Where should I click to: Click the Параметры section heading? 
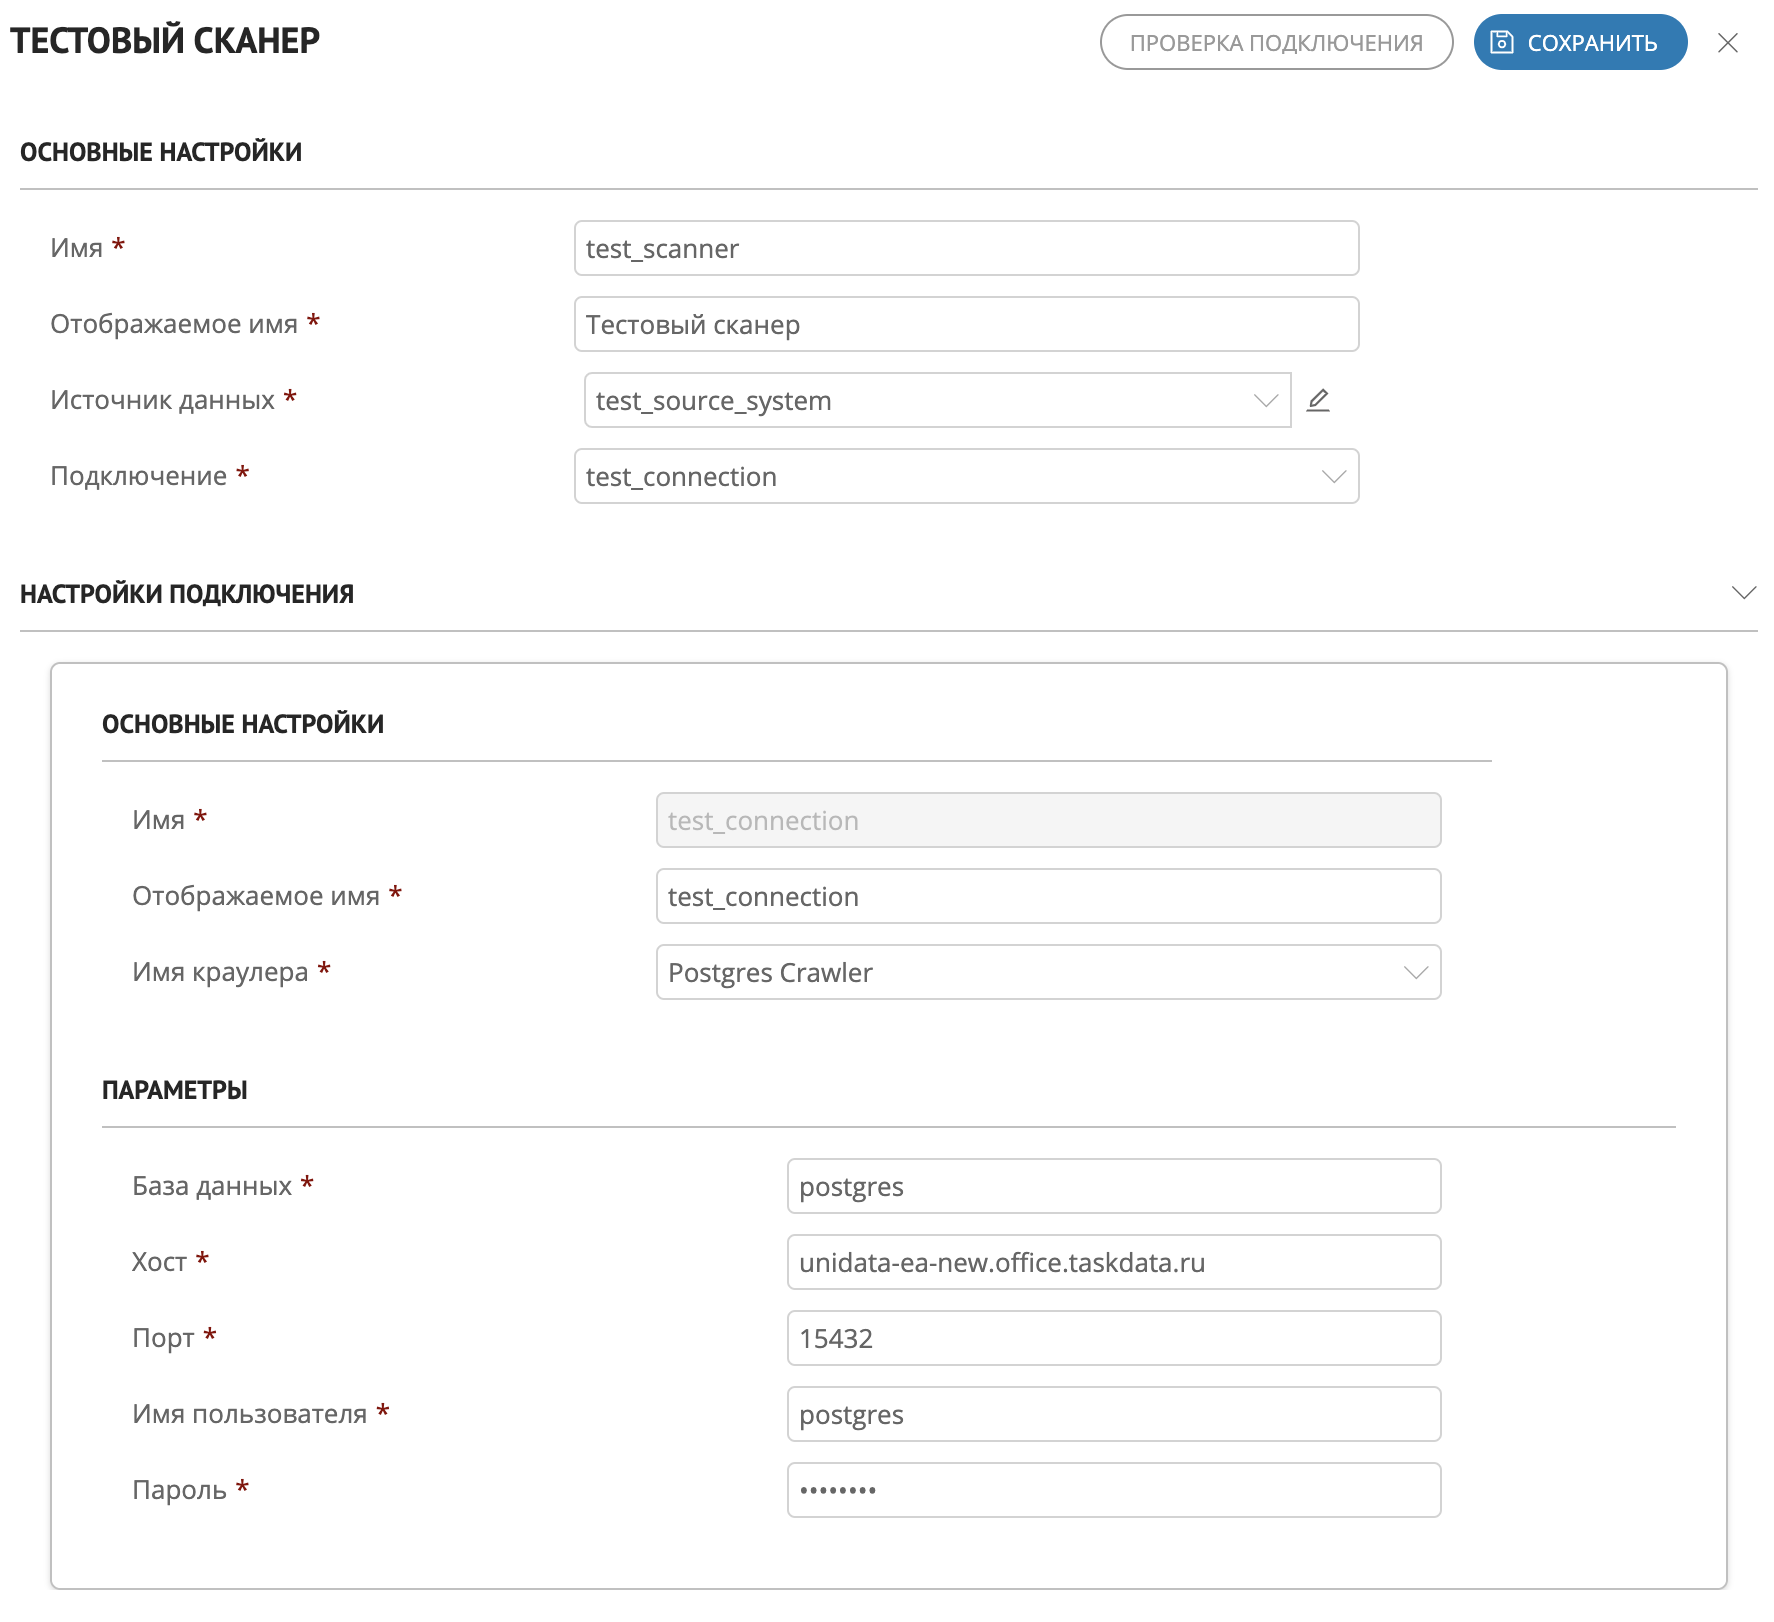(x=175, y=1090)
